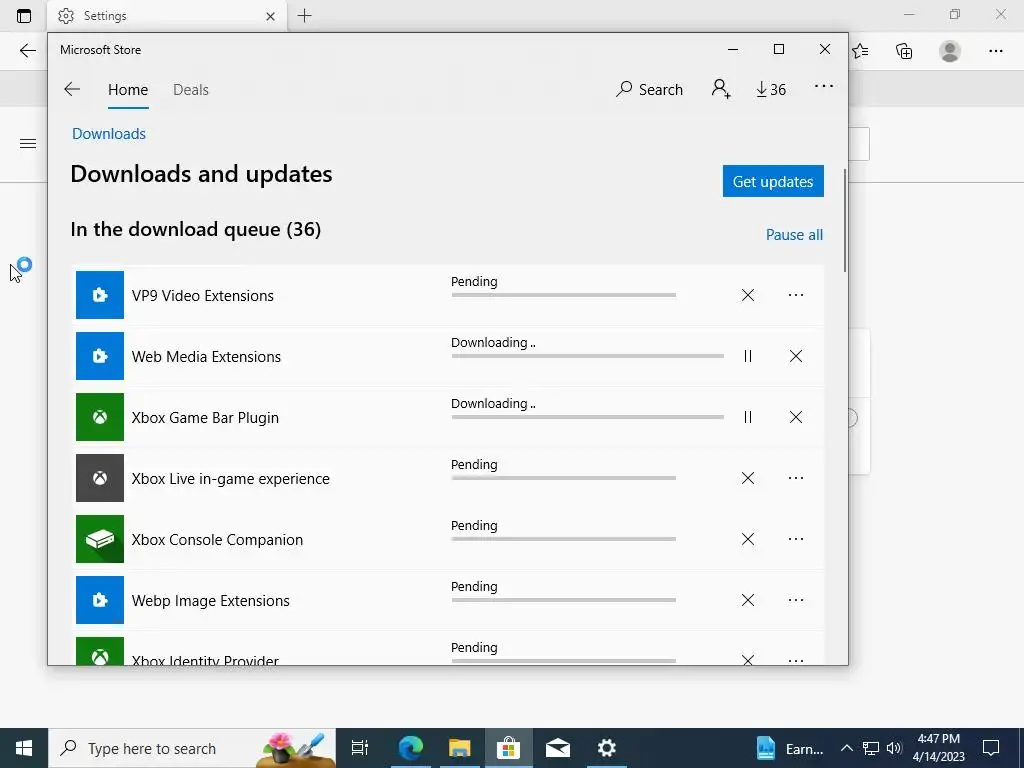Open Microsoft Store from the taskbar
Image resolution: width=1024 pixels, height=768 pixels.
tap(508, 748)
